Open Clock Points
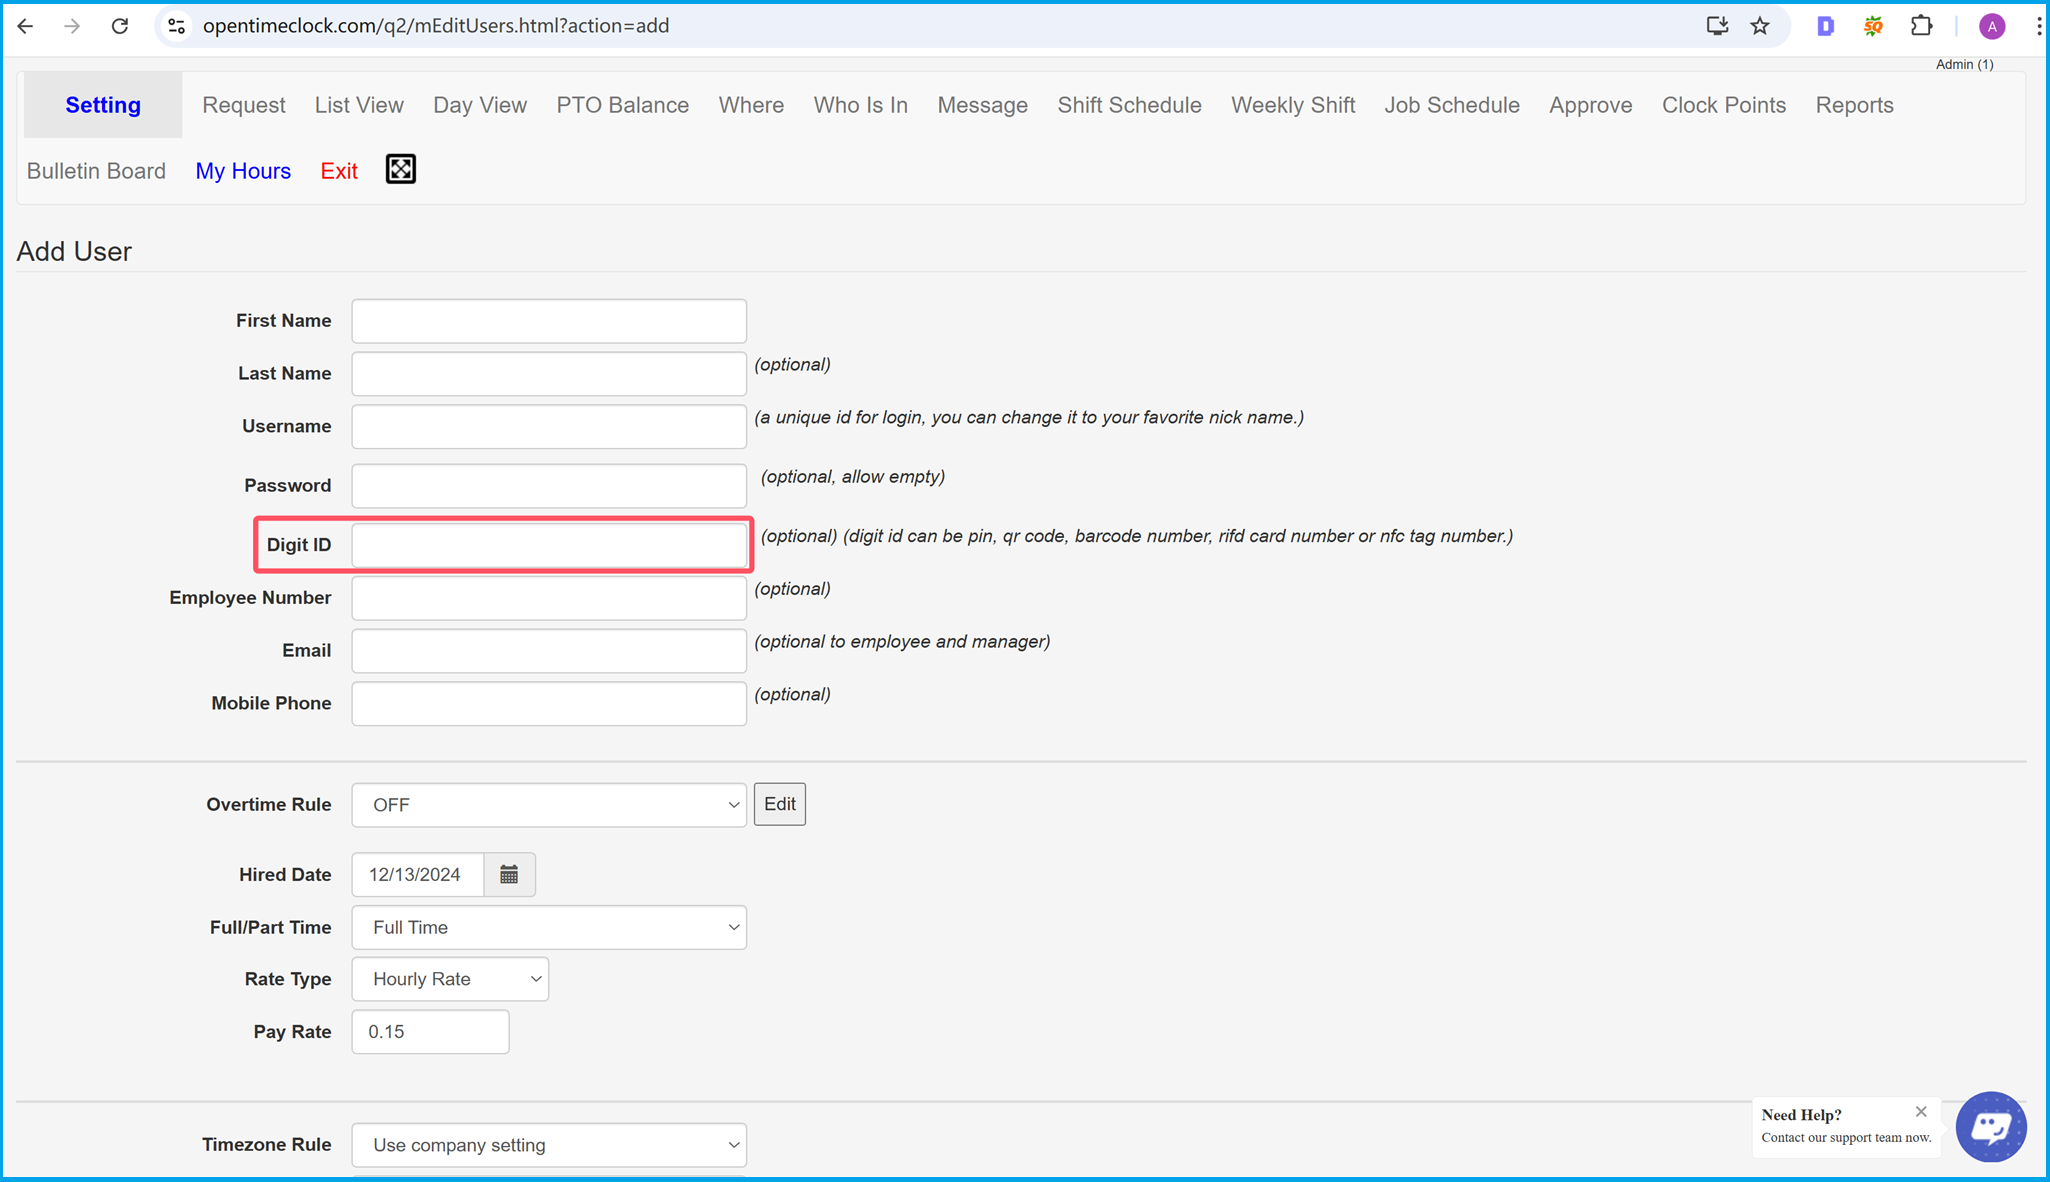The image size is (2050, 1182). click(1724, 105)
